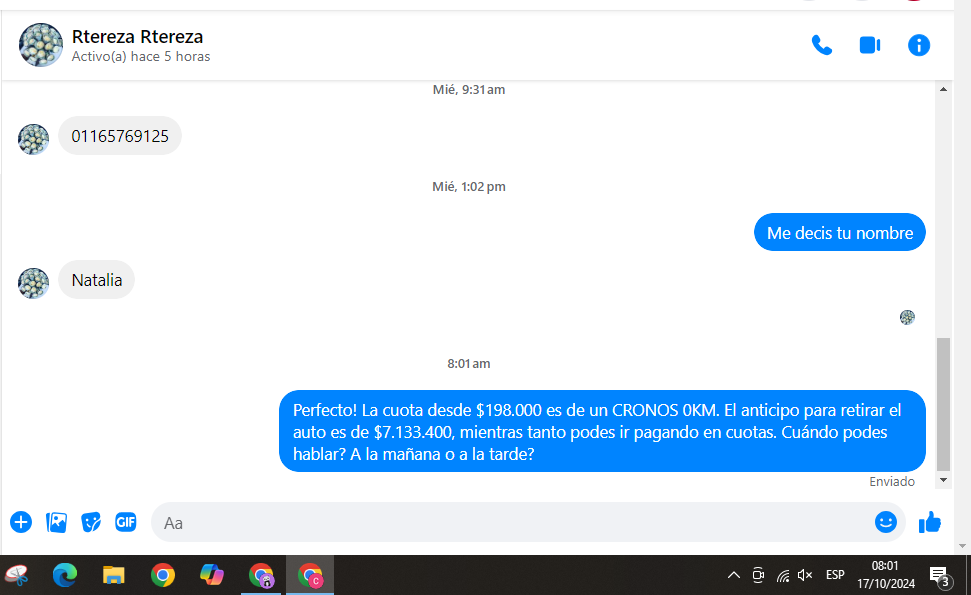Open File Explorer from taskbar

114,575
